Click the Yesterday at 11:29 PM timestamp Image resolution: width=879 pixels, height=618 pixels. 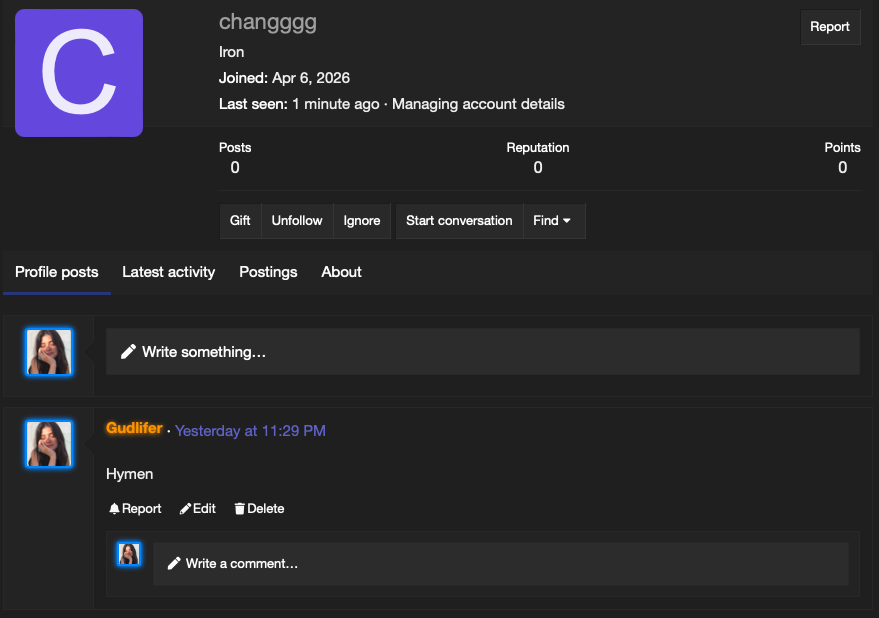pos(250,431)
